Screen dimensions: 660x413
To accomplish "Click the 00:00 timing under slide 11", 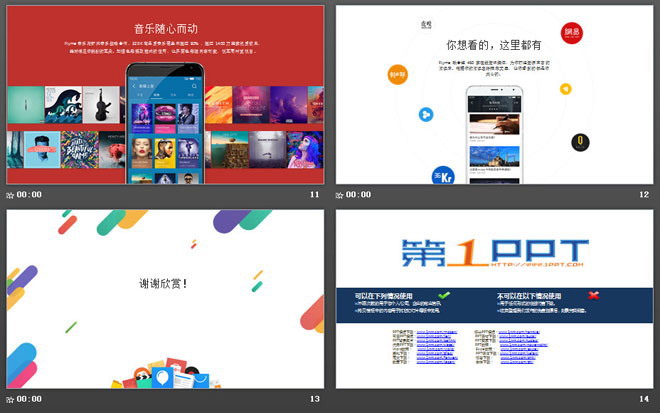I will click(29, 195).
